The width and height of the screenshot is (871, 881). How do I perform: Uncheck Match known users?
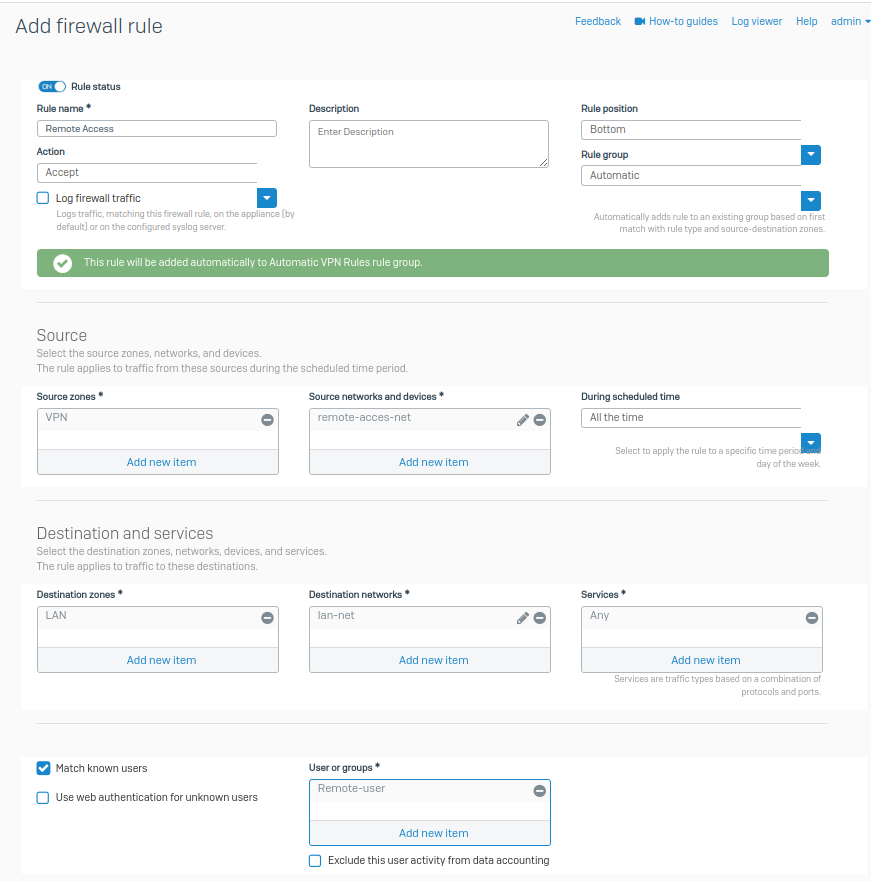click(x=43, y=768)
